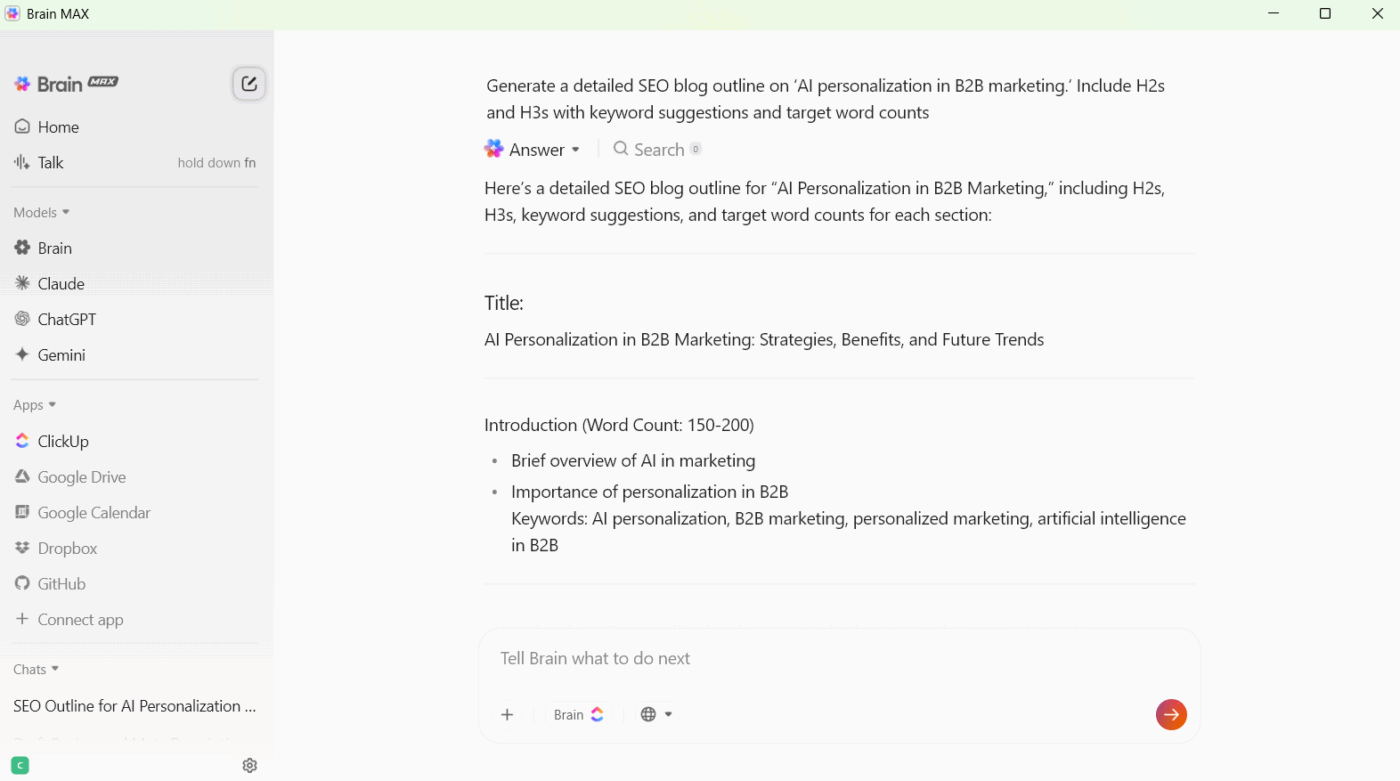Collapse the Models section
The image size is (1400, 781).
click(x=42, y=212)
